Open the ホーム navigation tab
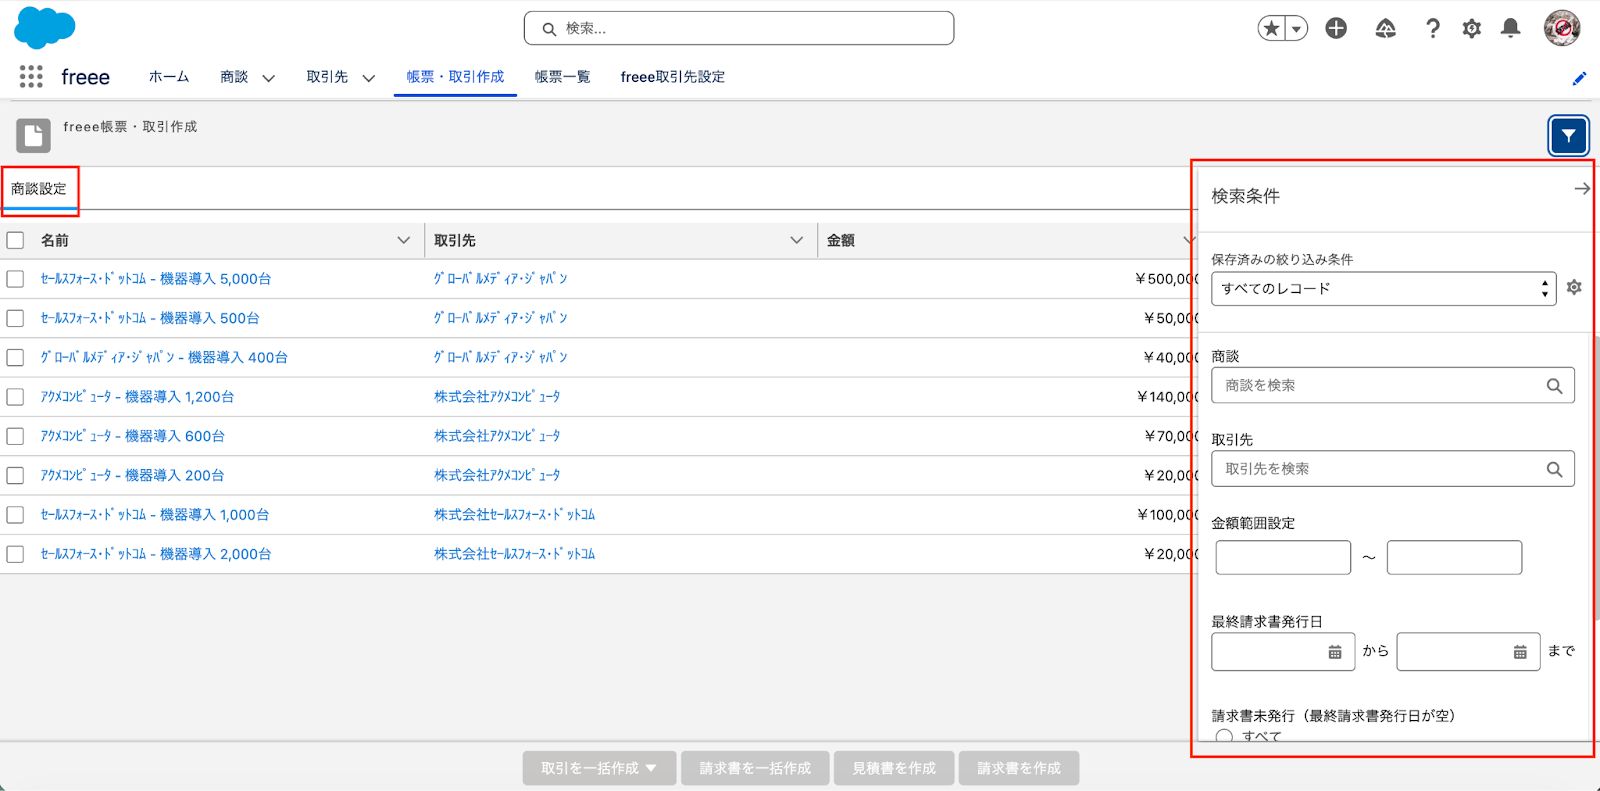The height and width of the screenshot is (791, 1600). point(168,77)
